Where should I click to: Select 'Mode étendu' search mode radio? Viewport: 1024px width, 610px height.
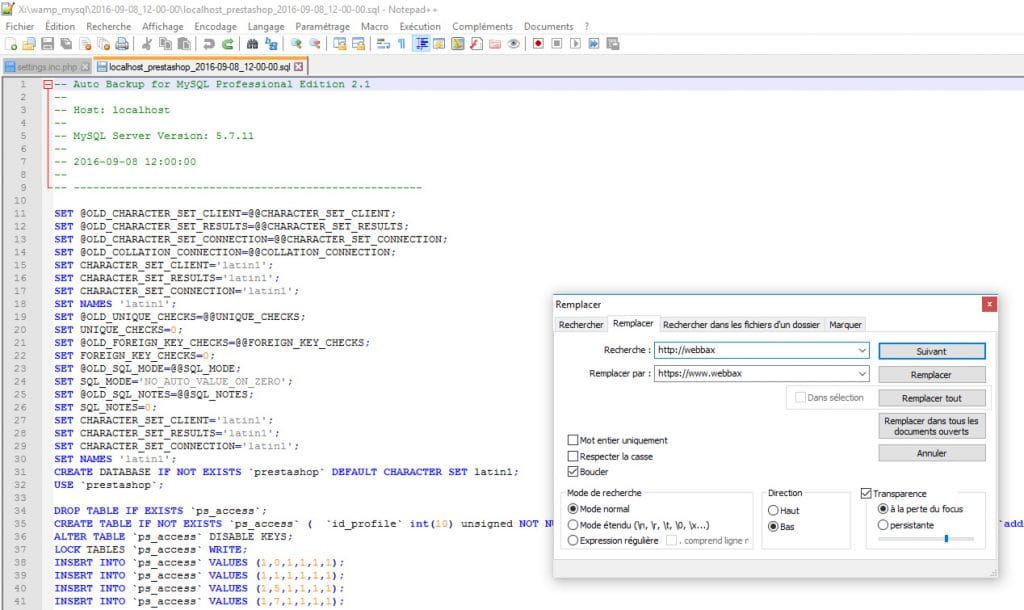click(x=573, y=524)
